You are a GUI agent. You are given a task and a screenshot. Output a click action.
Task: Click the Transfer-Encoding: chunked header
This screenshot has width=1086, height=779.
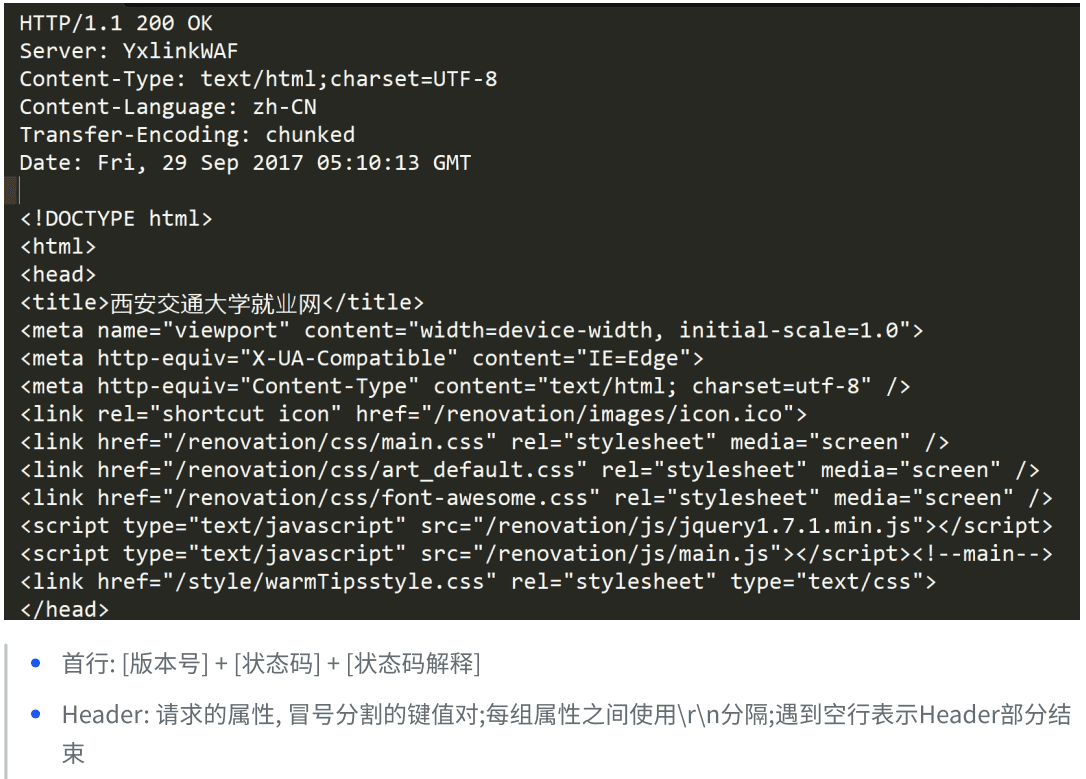pos(187,135)
